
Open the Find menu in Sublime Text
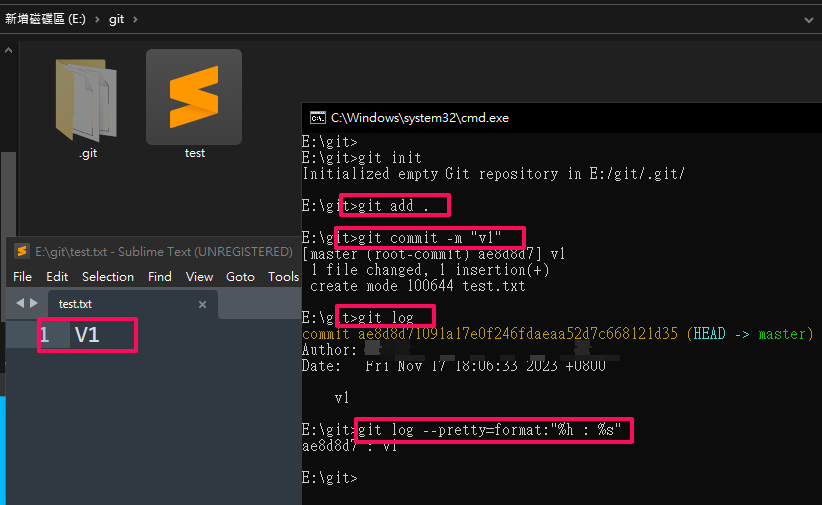(159, 276)
